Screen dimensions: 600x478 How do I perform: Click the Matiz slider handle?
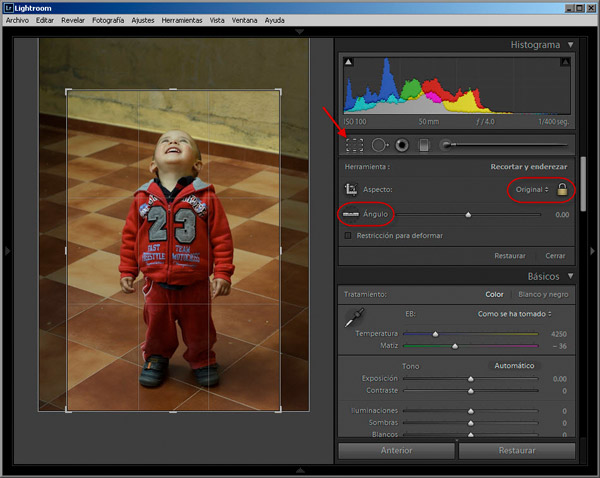pos(455,346)
